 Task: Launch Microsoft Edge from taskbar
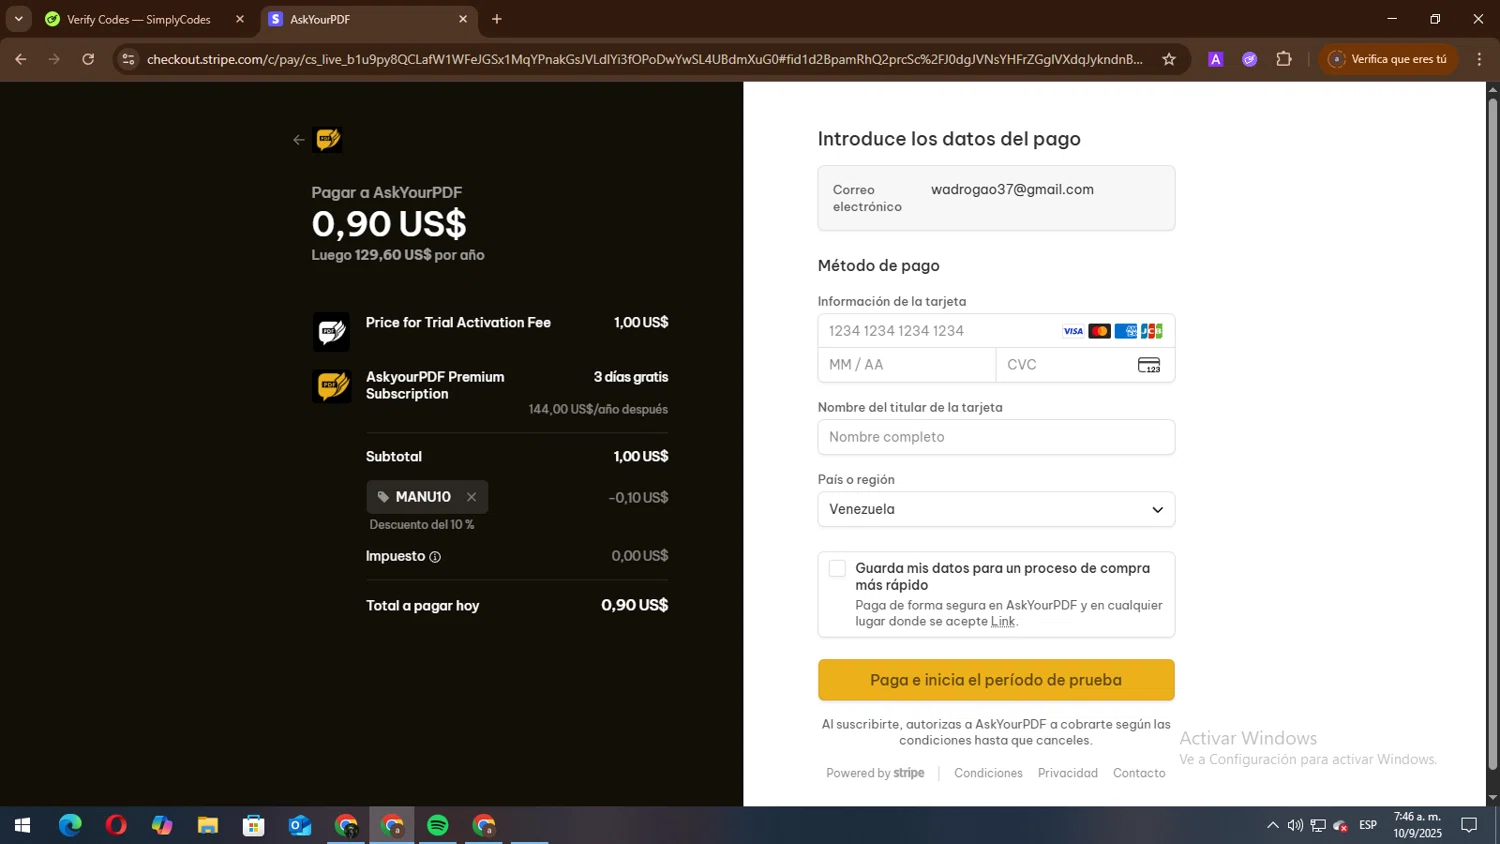(x=70, y=825)
